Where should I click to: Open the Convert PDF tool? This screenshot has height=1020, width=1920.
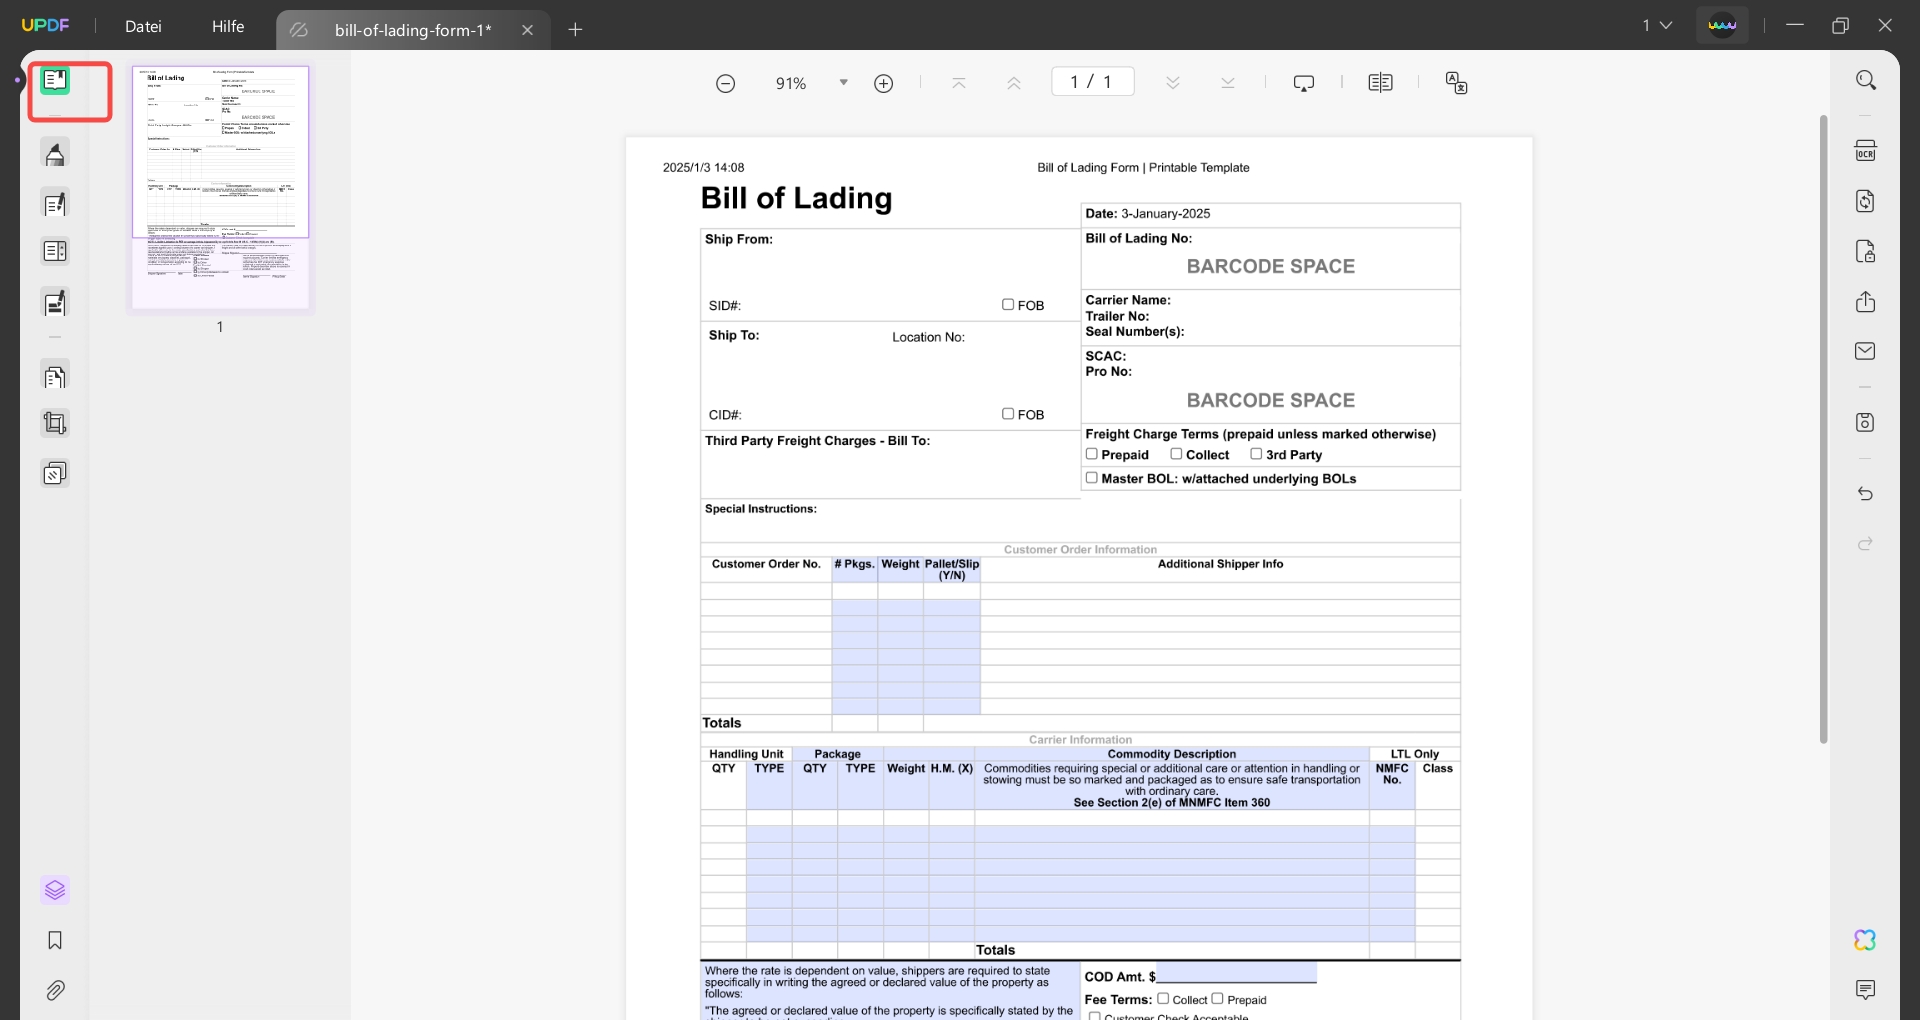(1866, 201)
